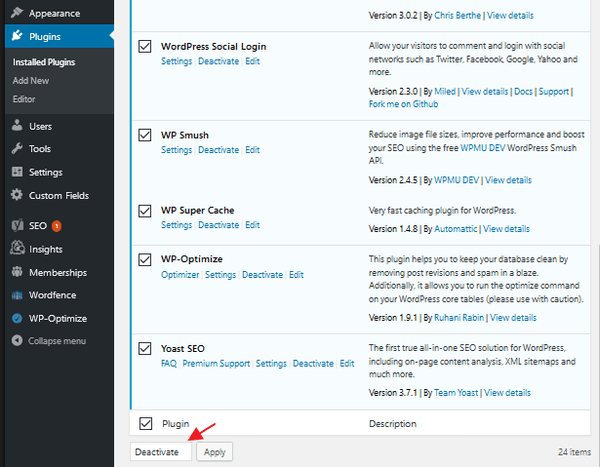Screen dimensions: 600x467
Task: Open Yoast SEO Settings link
Action: click(x=271, y=363)
